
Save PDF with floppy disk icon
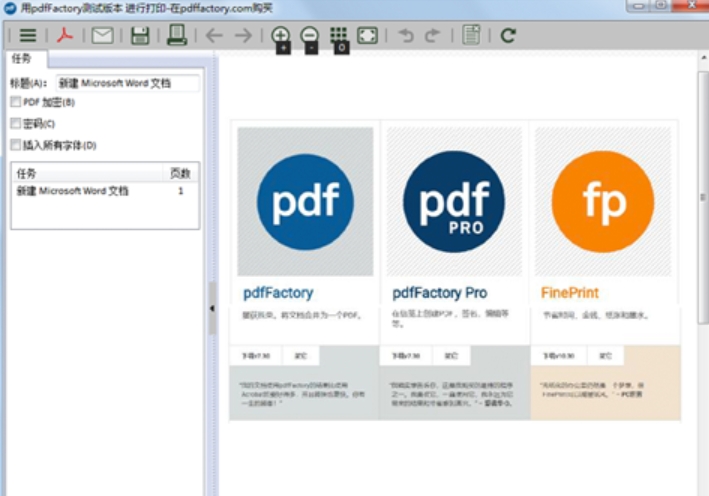coord(140,35)
